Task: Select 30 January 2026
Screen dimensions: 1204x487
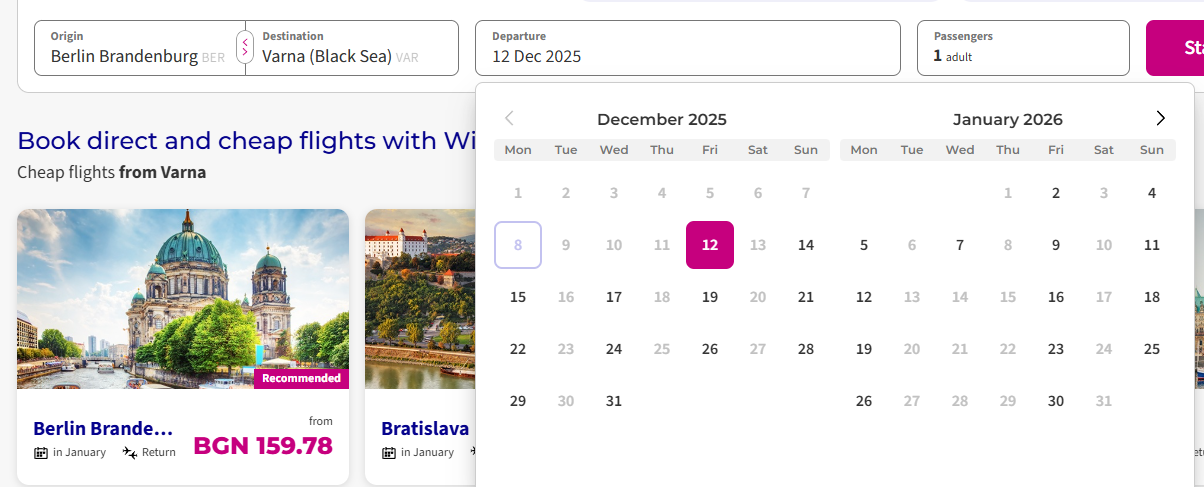Action: coord(1056,401)
